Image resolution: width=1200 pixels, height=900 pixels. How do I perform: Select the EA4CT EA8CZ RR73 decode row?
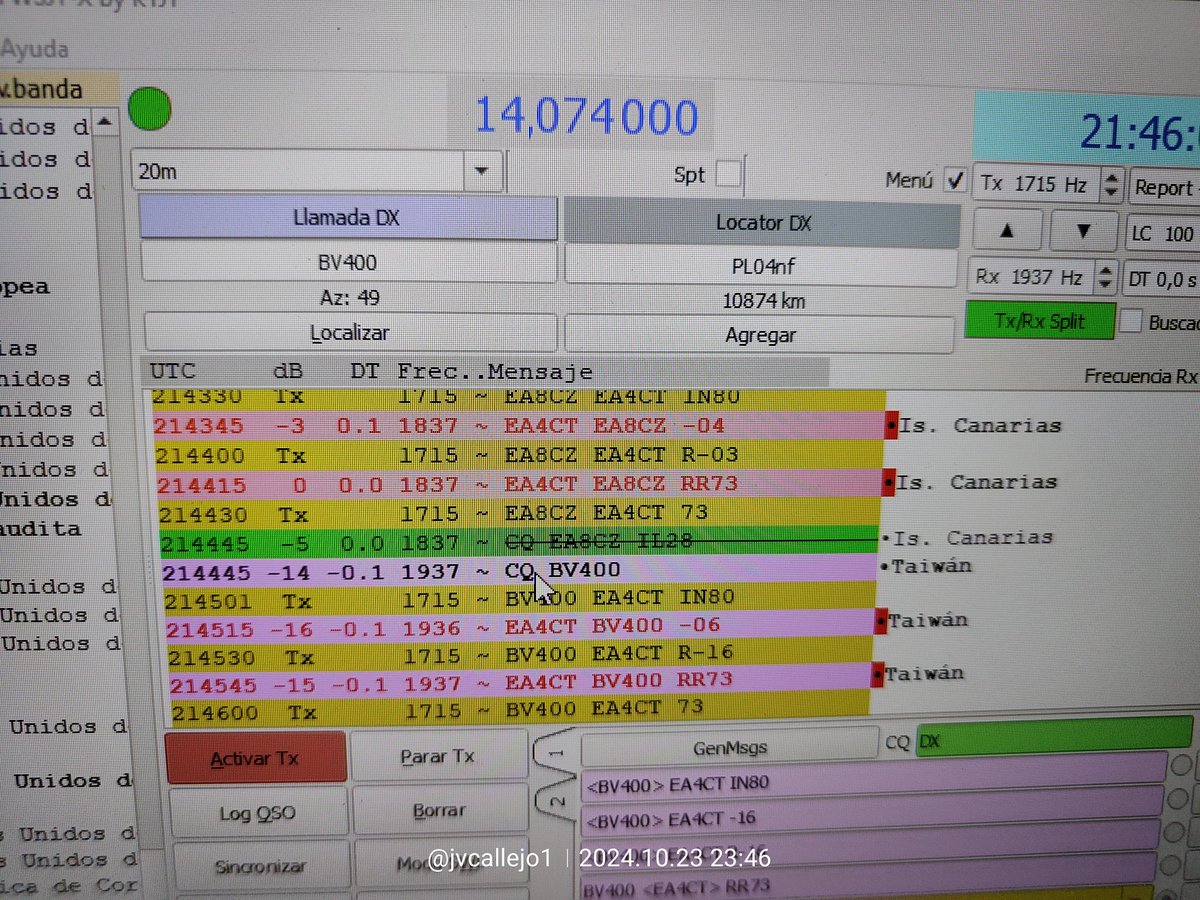[518, 483]
